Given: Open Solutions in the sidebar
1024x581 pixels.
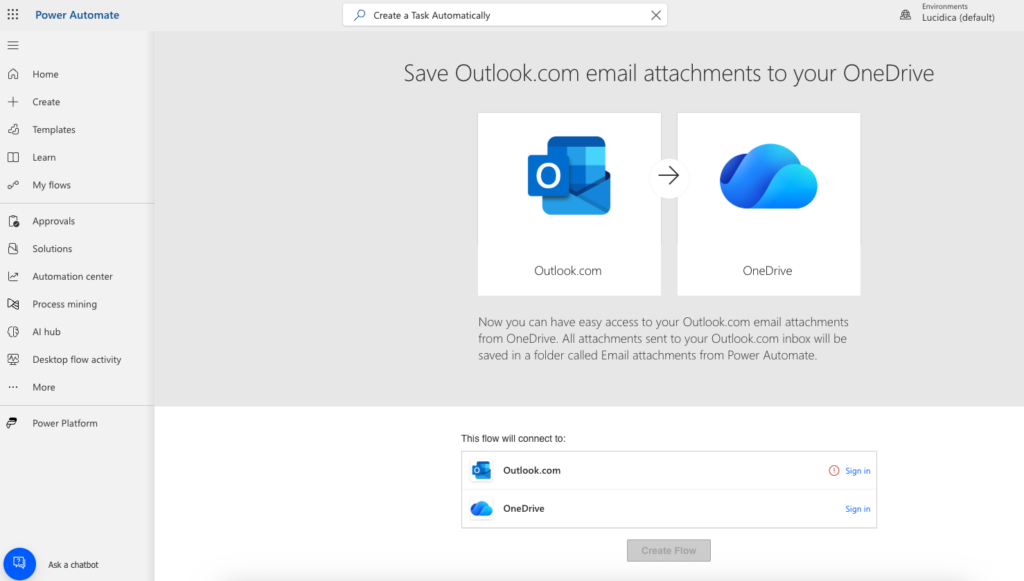Looking at the screenshot, I should pyautogui.click(x=52, y=249).
